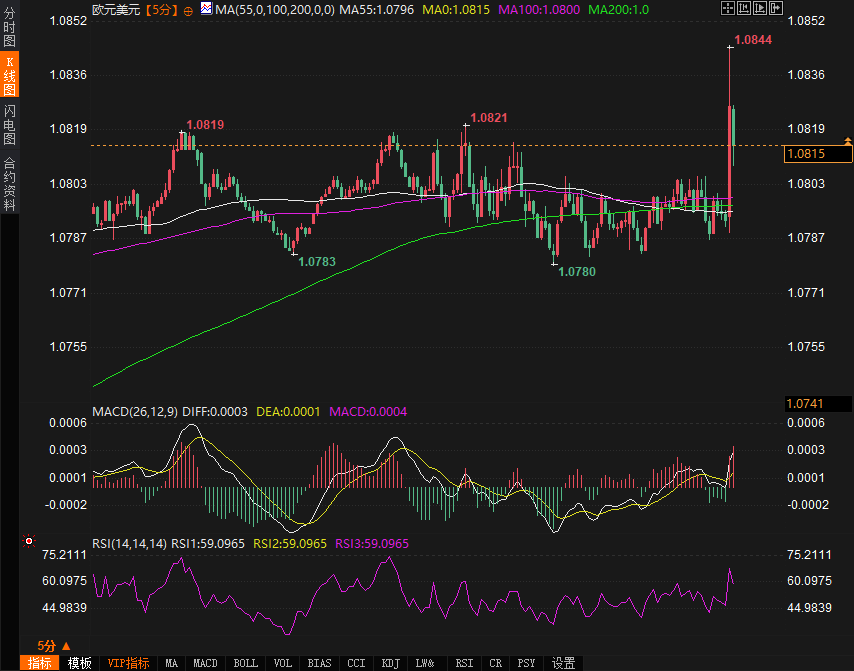This screenshot has width=854, height=671.
Task: Toggle the BOLL indicator
Action: (245, 663)
